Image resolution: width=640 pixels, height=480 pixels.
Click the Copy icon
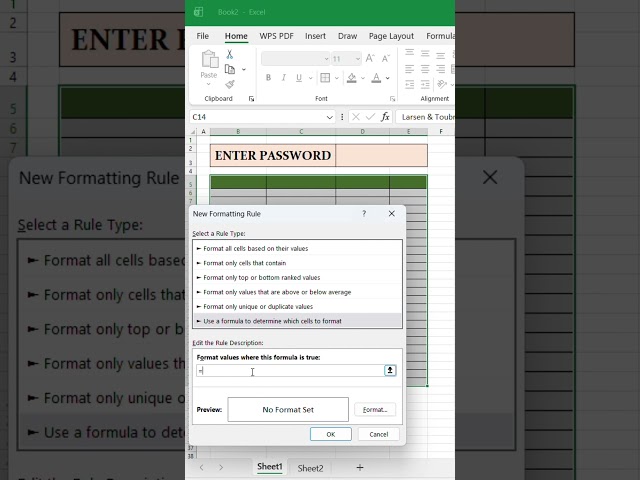click(x=230, y=69)
